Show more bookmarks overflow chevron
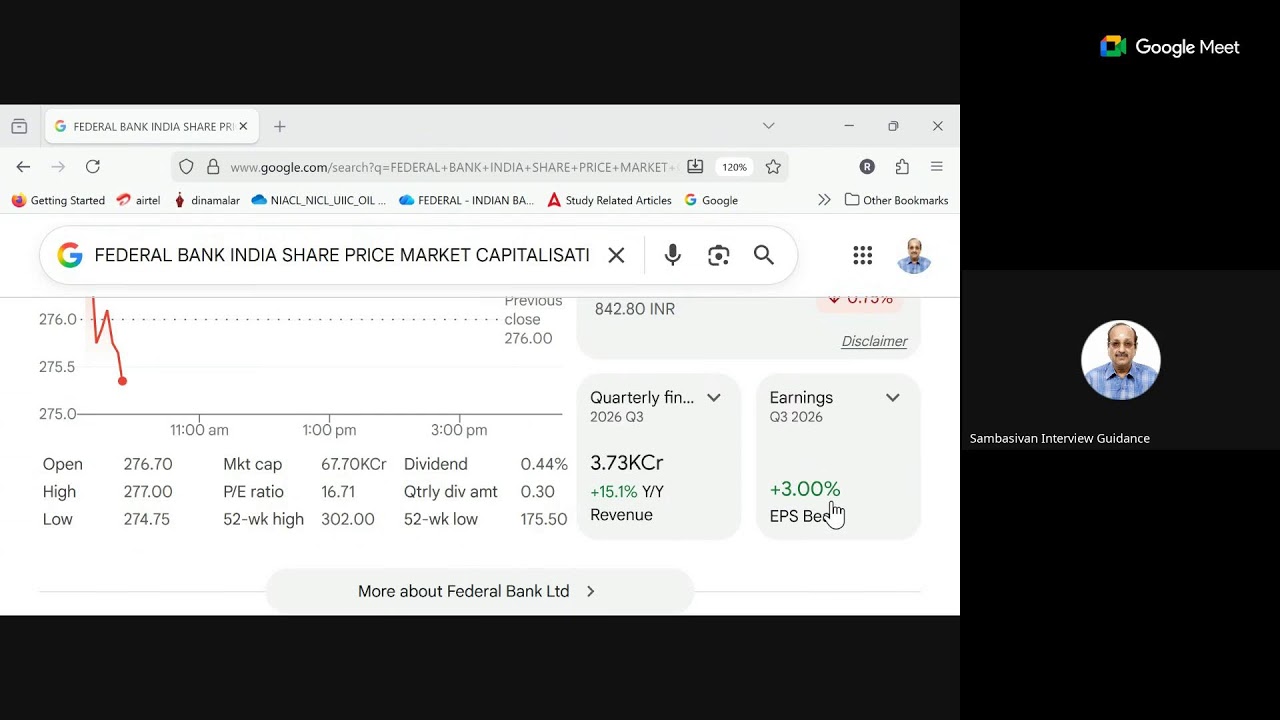Image resolution: width=1280 pixels, height=720 pixels. click(824, 200)
